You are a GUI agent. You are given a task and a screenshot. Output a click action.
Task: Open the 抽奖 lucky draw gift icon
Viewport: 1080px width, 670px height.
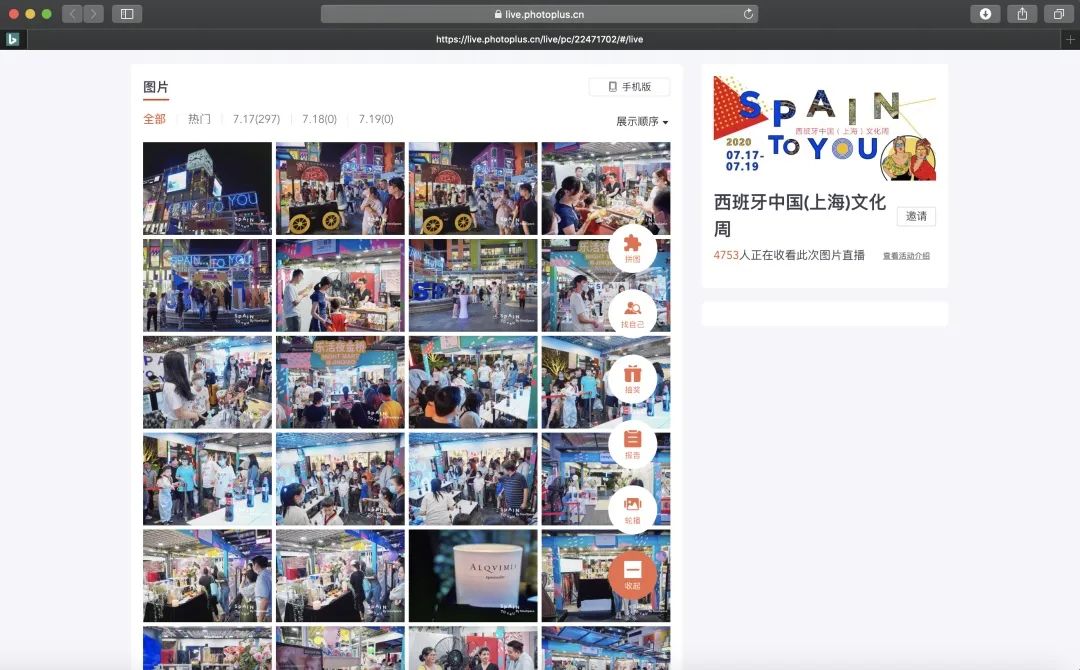633,378
